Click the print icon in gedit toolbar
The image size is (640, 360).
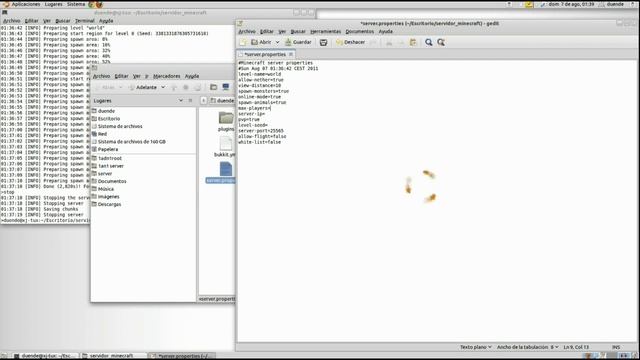click(x=323, y=42)
